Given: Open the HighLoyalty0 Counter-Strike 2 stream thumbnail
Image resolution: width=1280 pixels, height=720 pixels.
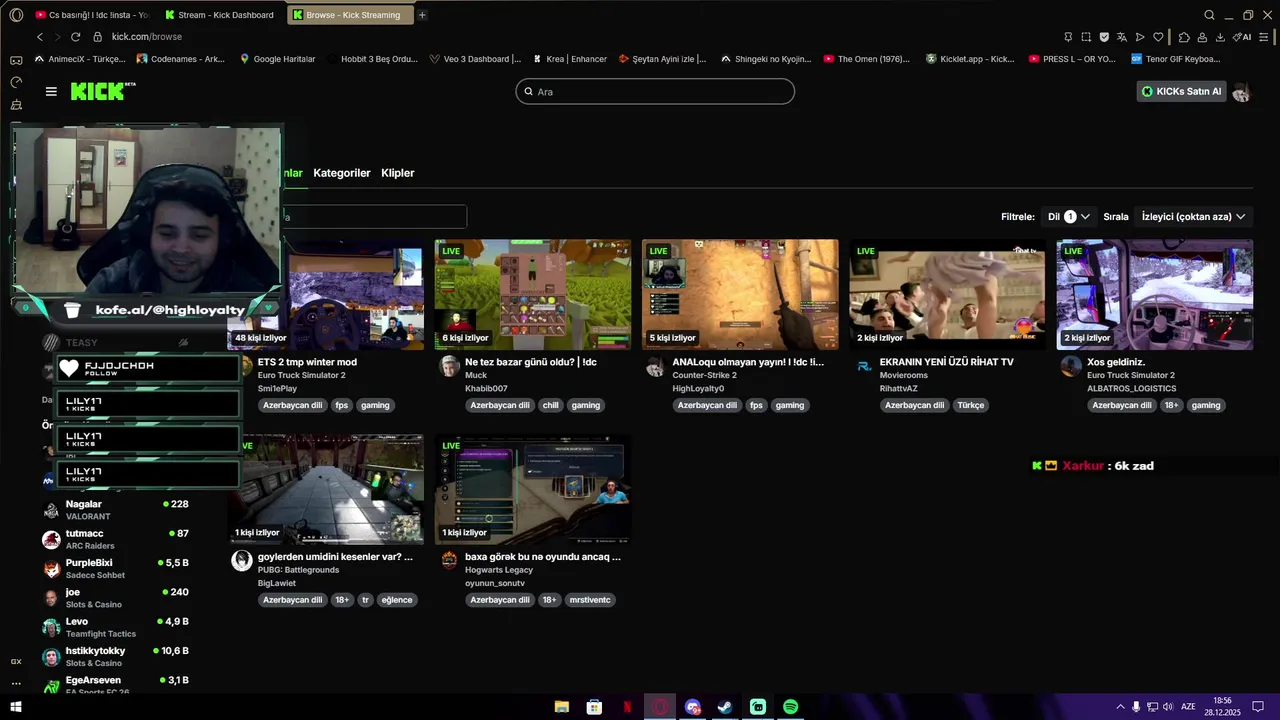Looking at the screenshot, I should (x=740, y=294).
